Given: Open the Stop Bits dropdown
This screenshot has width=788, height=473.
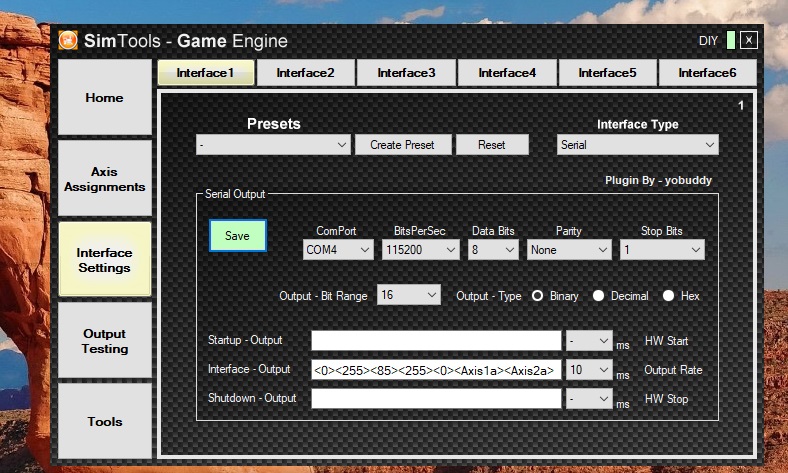Looking at the screenshot, I should (662, 250).
